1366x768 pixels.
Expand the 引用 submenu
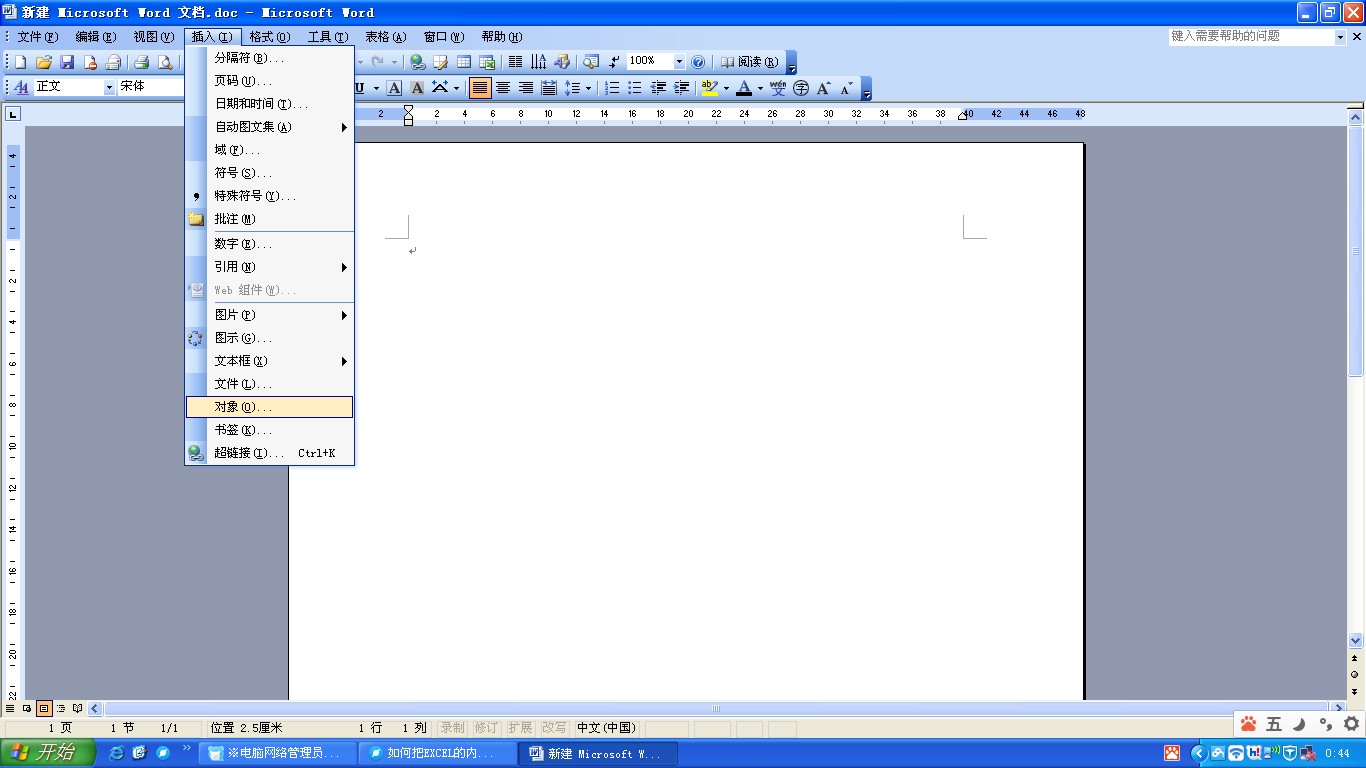[269, 267]
